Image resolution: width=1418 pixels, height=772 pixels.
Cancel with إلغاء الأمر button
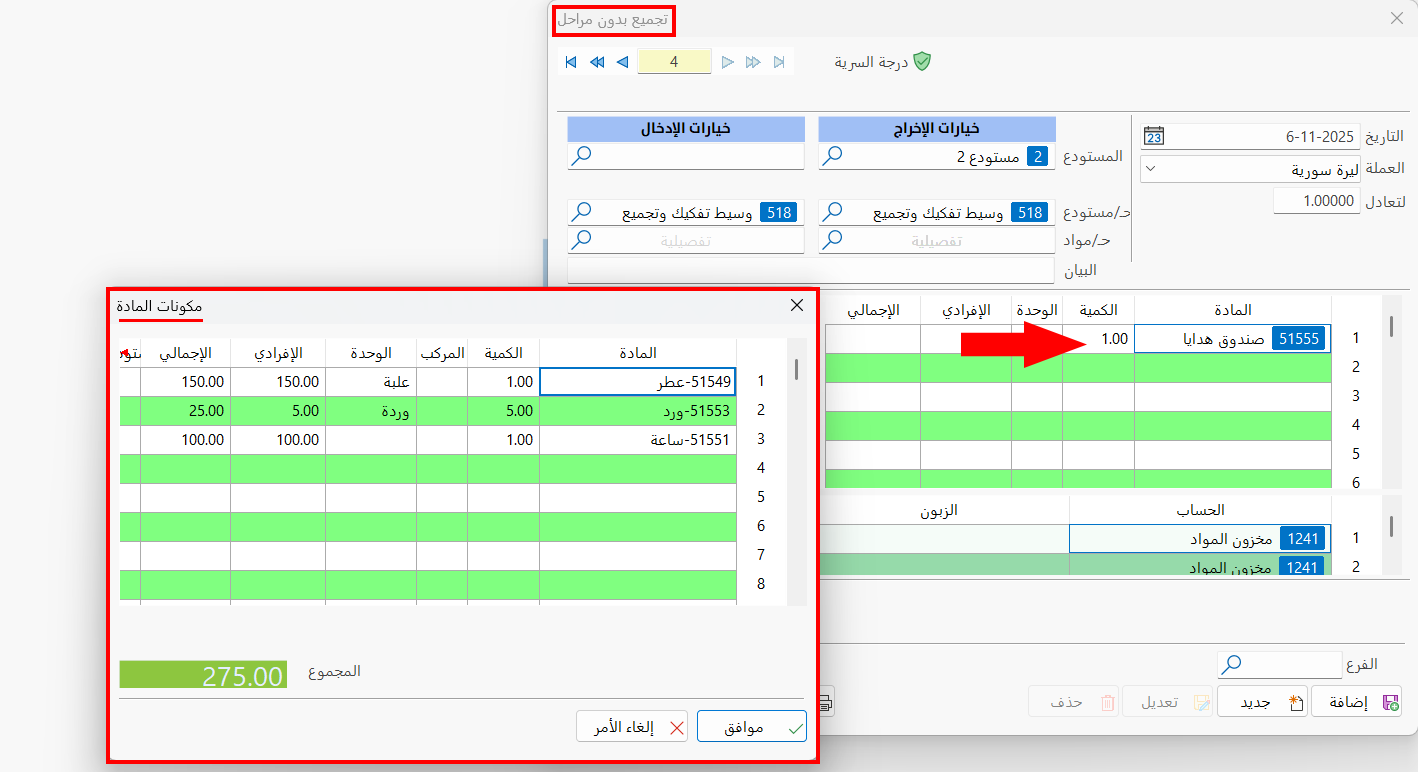point(633,727)
